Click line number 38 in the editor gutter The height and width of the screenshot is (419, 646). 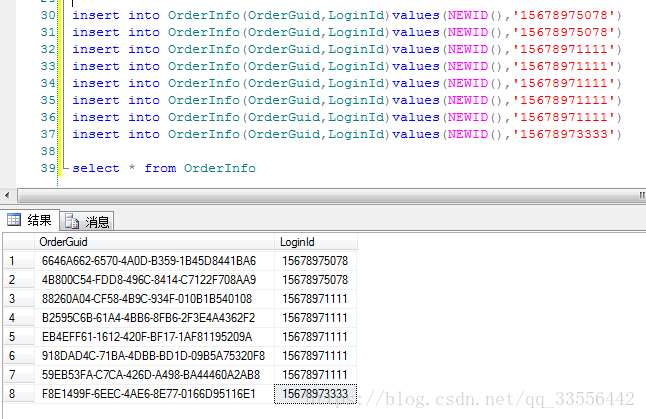(x=48, y=151)
